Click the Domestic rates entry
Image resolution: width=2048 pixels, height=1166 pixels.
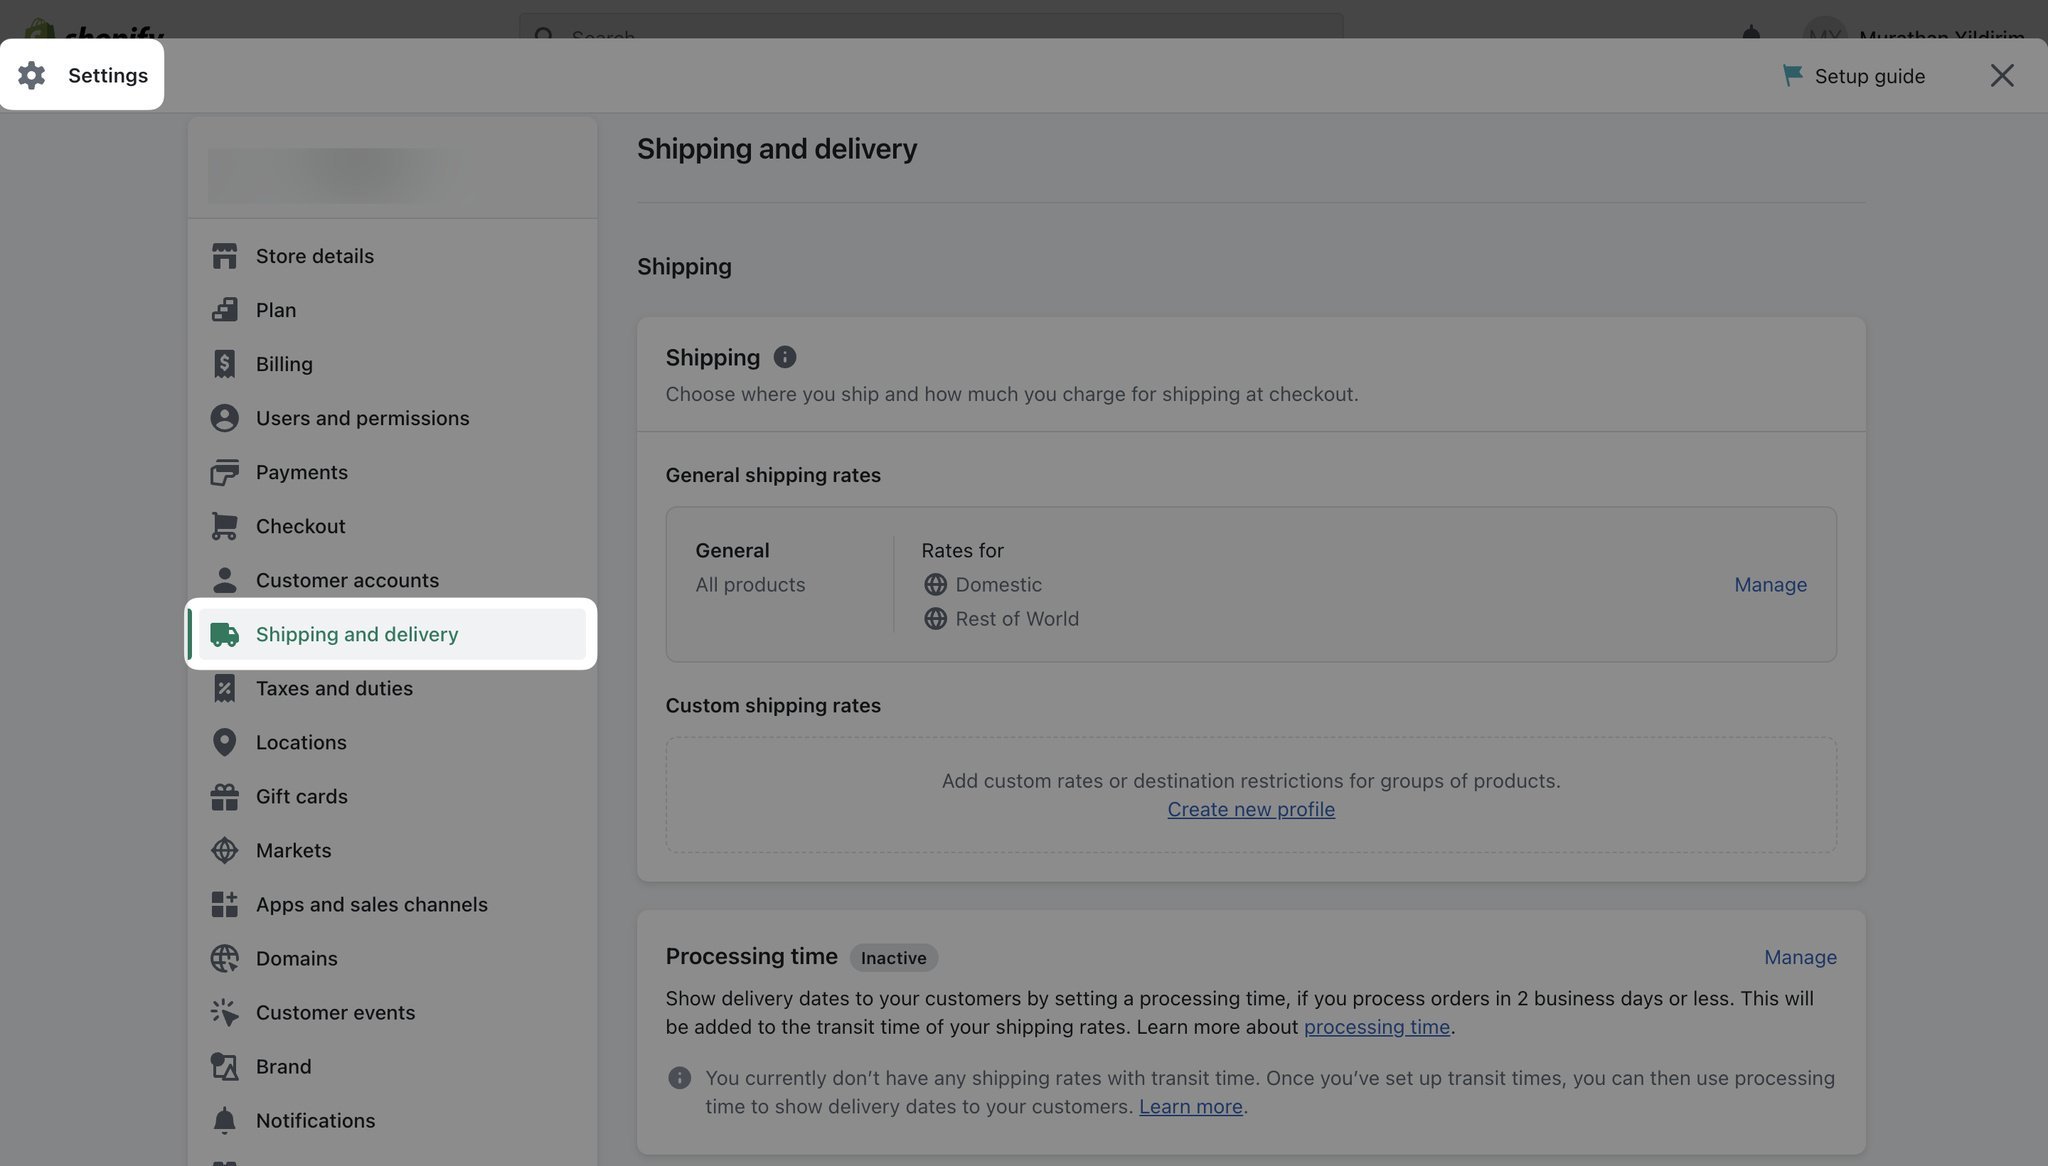pos(982,585)
